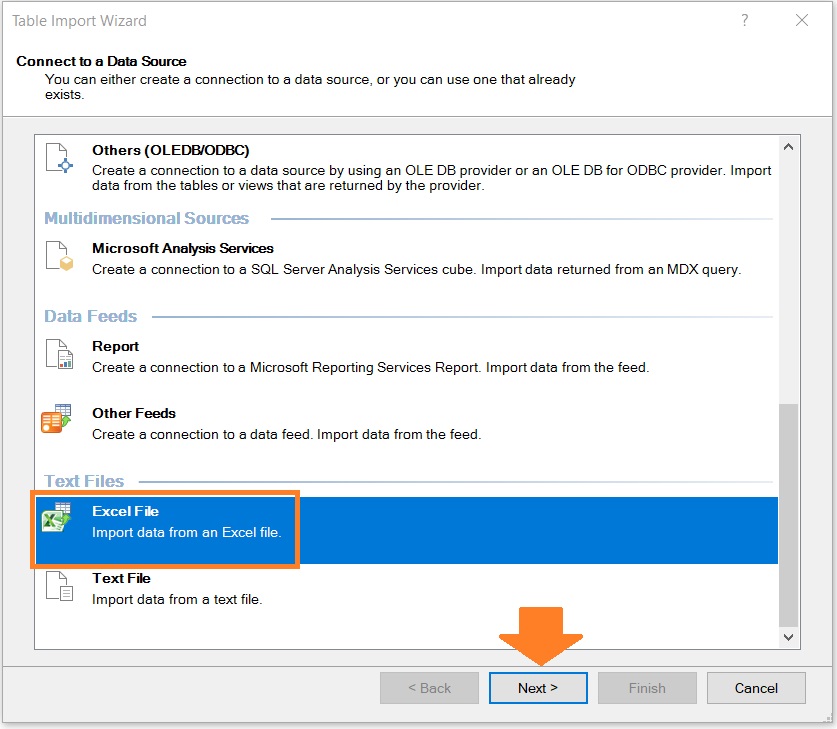This screenshot has width=837, height=729.
Task: Click 'Import data from a text file.' description
Action: [177, 599]
